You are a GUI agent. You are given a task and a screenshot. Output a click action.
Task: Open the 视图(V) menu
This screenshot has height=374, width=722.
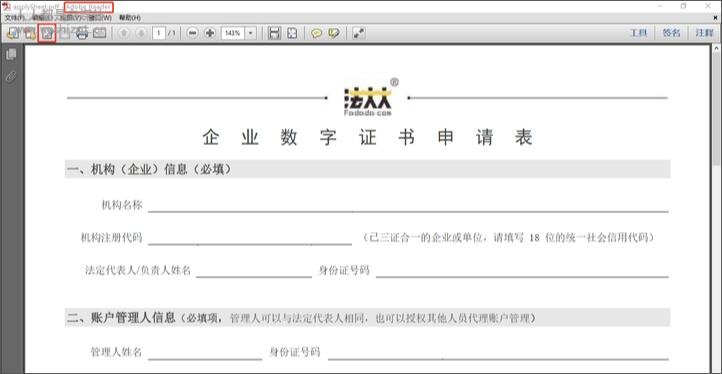[70, 18]
